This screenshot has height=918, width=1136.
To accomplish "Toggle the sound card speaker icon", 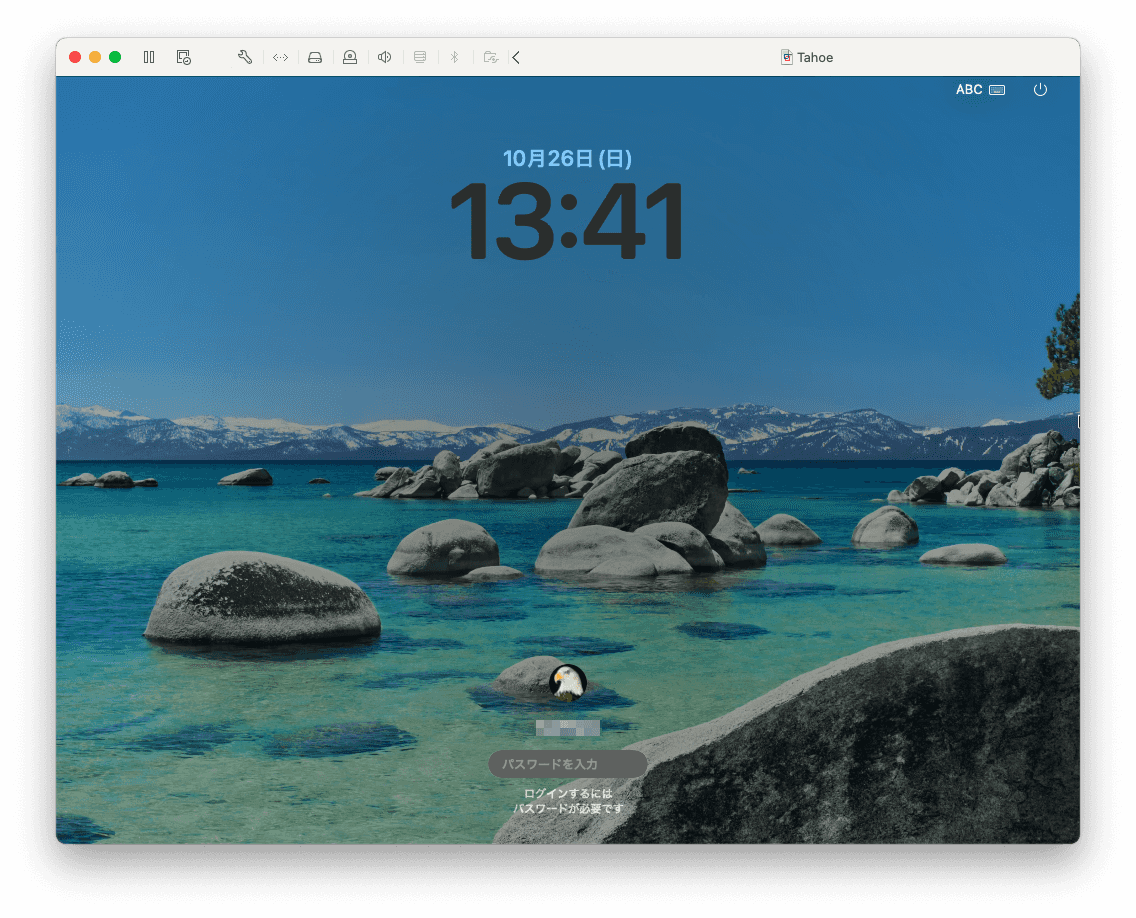I will [384, 57].
